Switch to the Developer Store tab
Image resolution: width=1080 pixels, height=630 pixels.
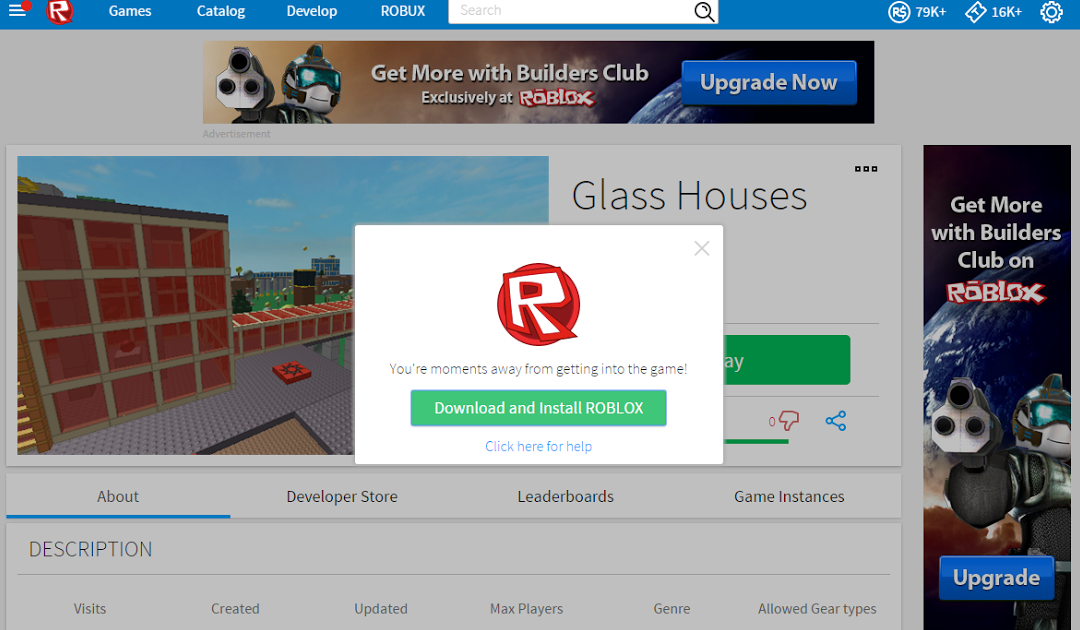342,496
